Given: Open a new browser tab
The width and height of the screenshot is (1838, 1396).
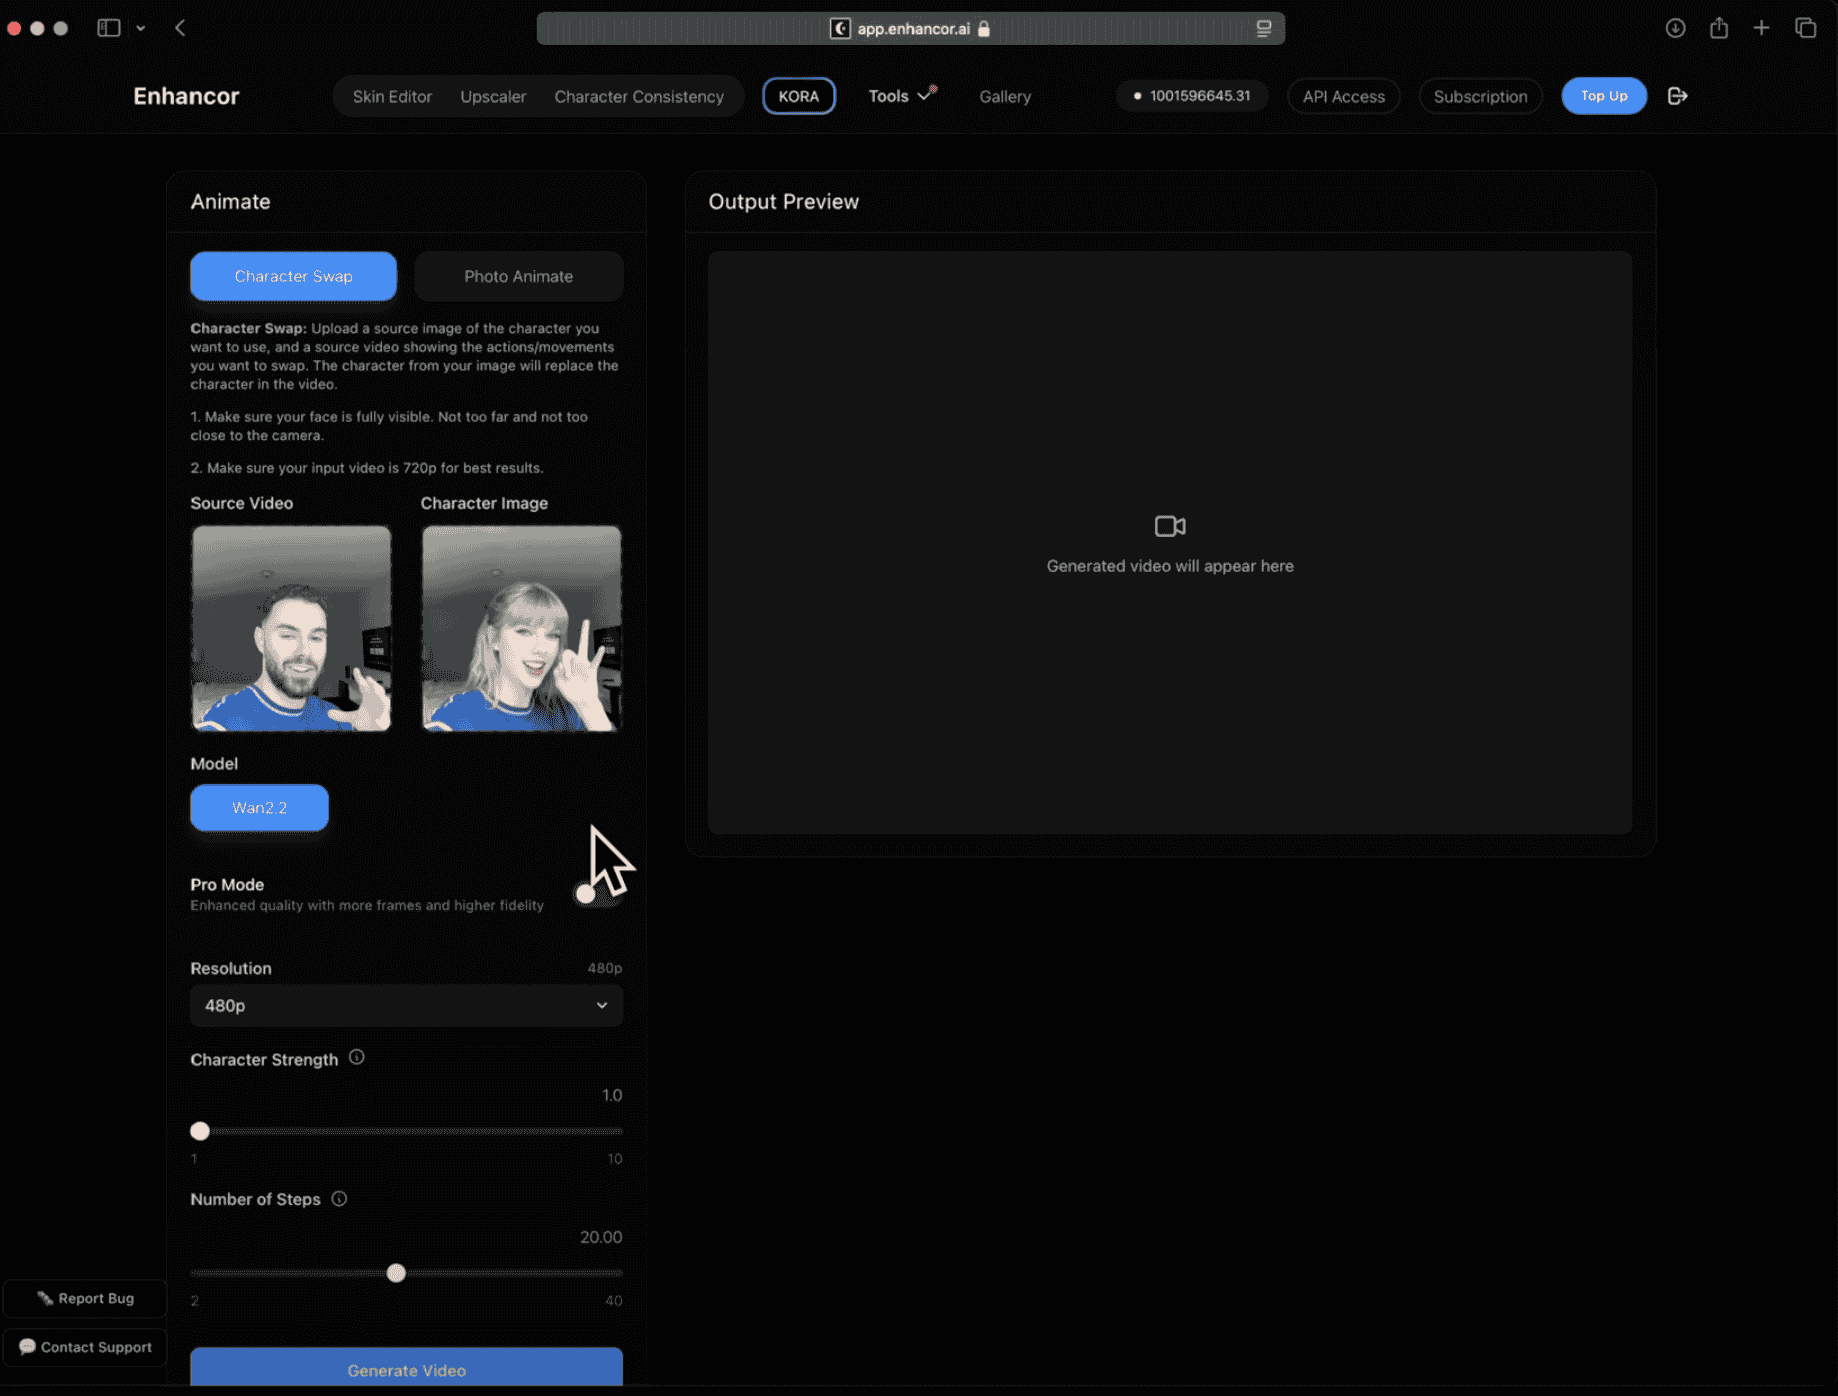Looking at the screenshot, I should 1761,28.
